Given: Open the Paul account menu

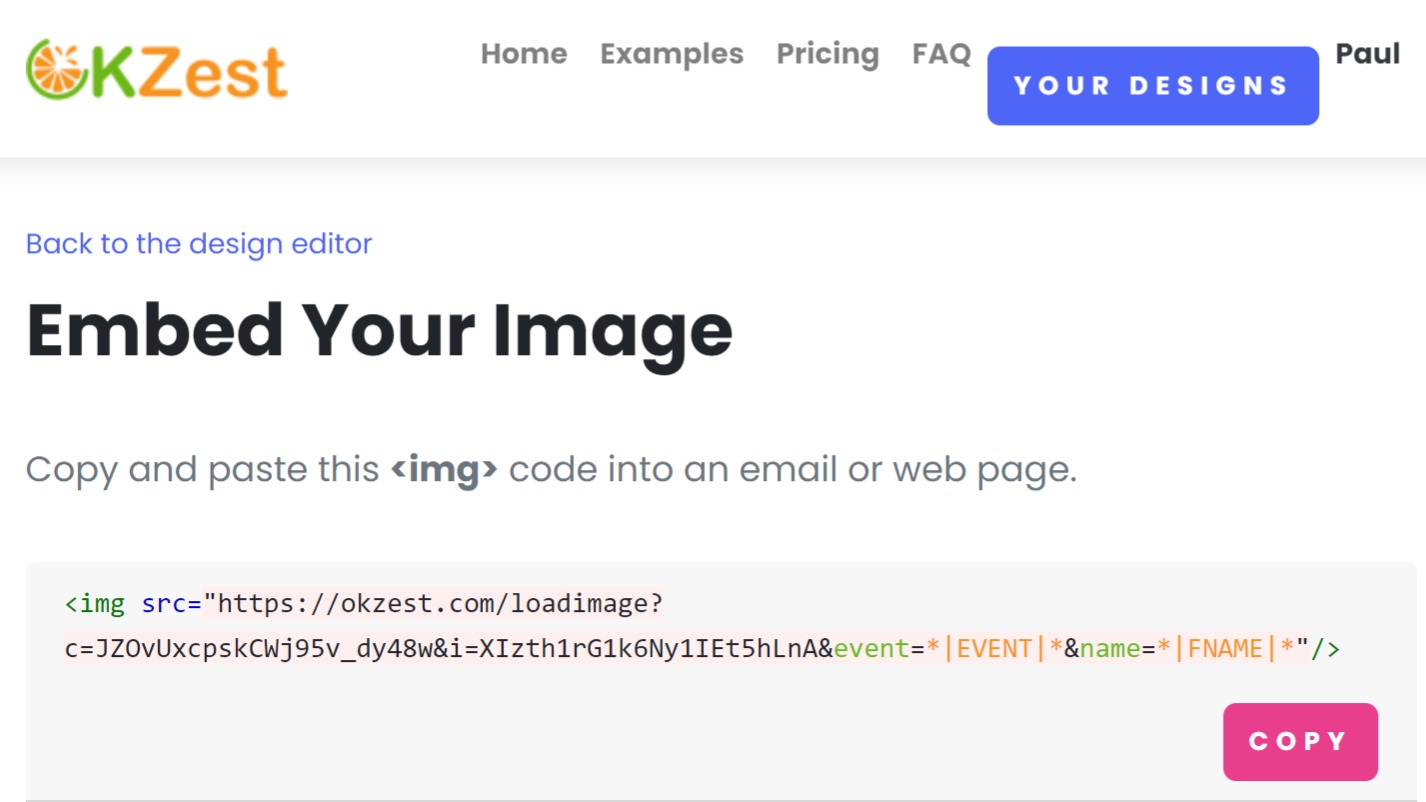Looking at the screenshot, I should coord(1368,54).
